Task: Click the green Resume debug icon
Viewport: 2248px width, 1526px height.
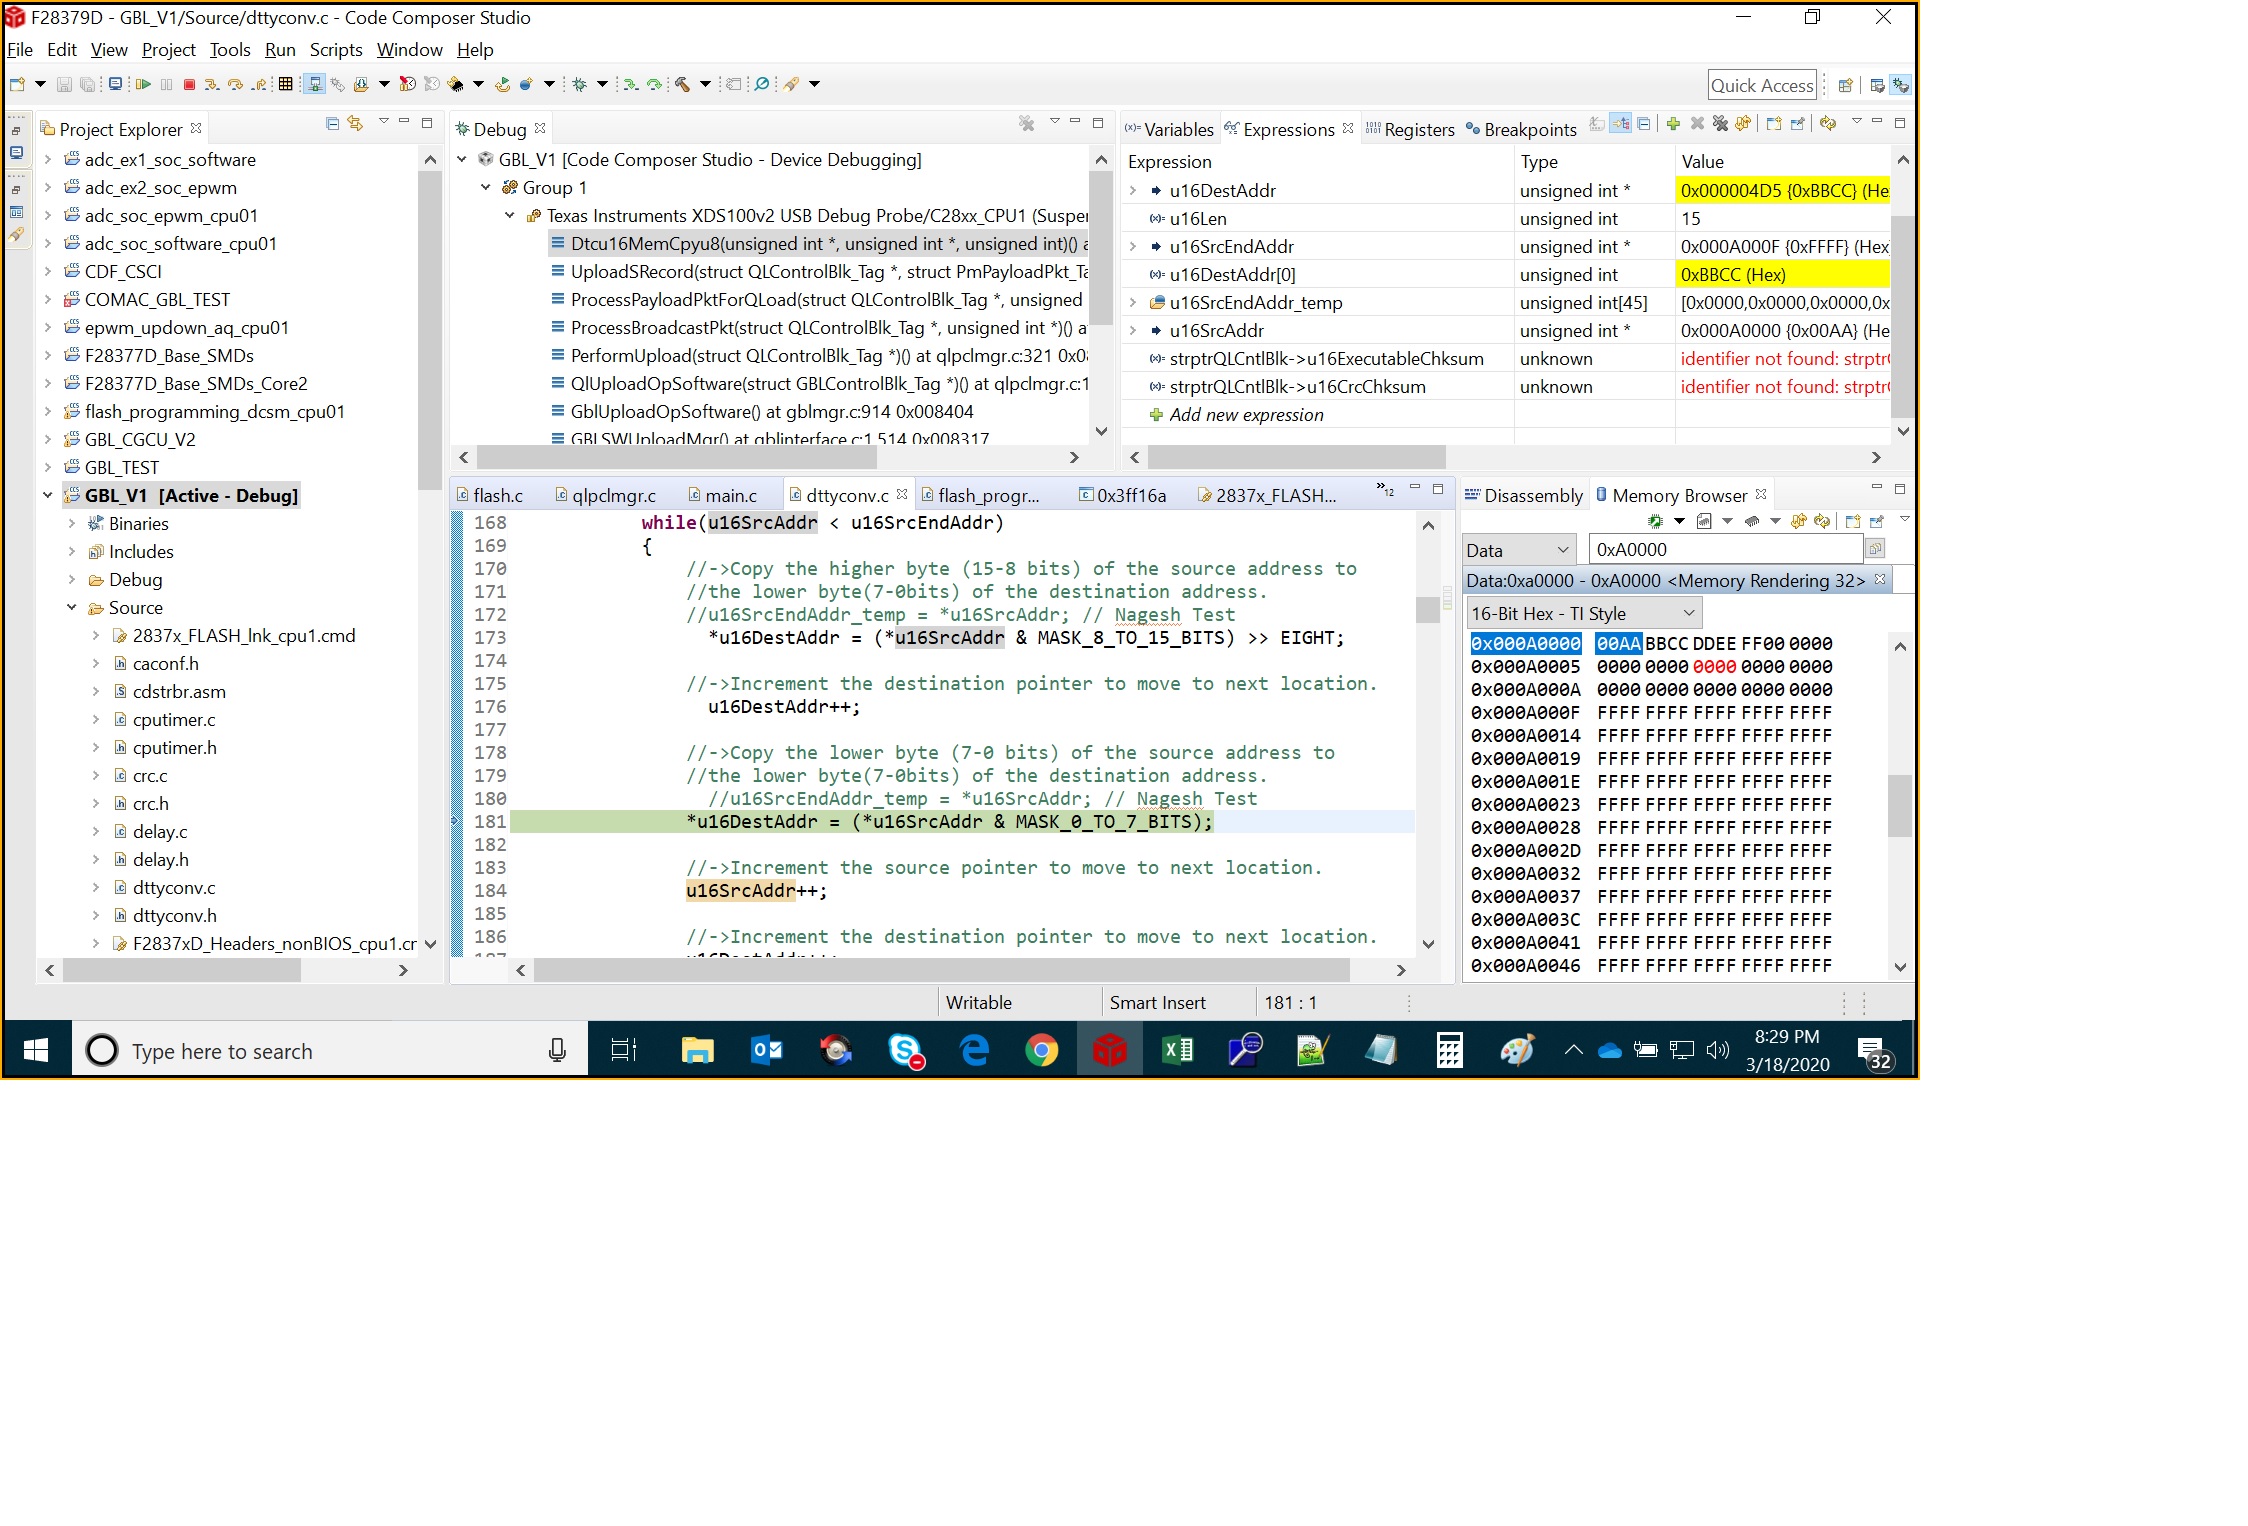Action: point(143,84)
